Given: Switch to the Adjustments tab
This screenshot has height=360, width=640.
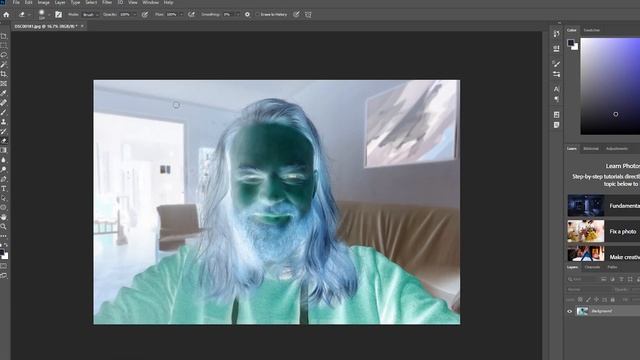Looking at the screenshot, I should click(617, 149).
